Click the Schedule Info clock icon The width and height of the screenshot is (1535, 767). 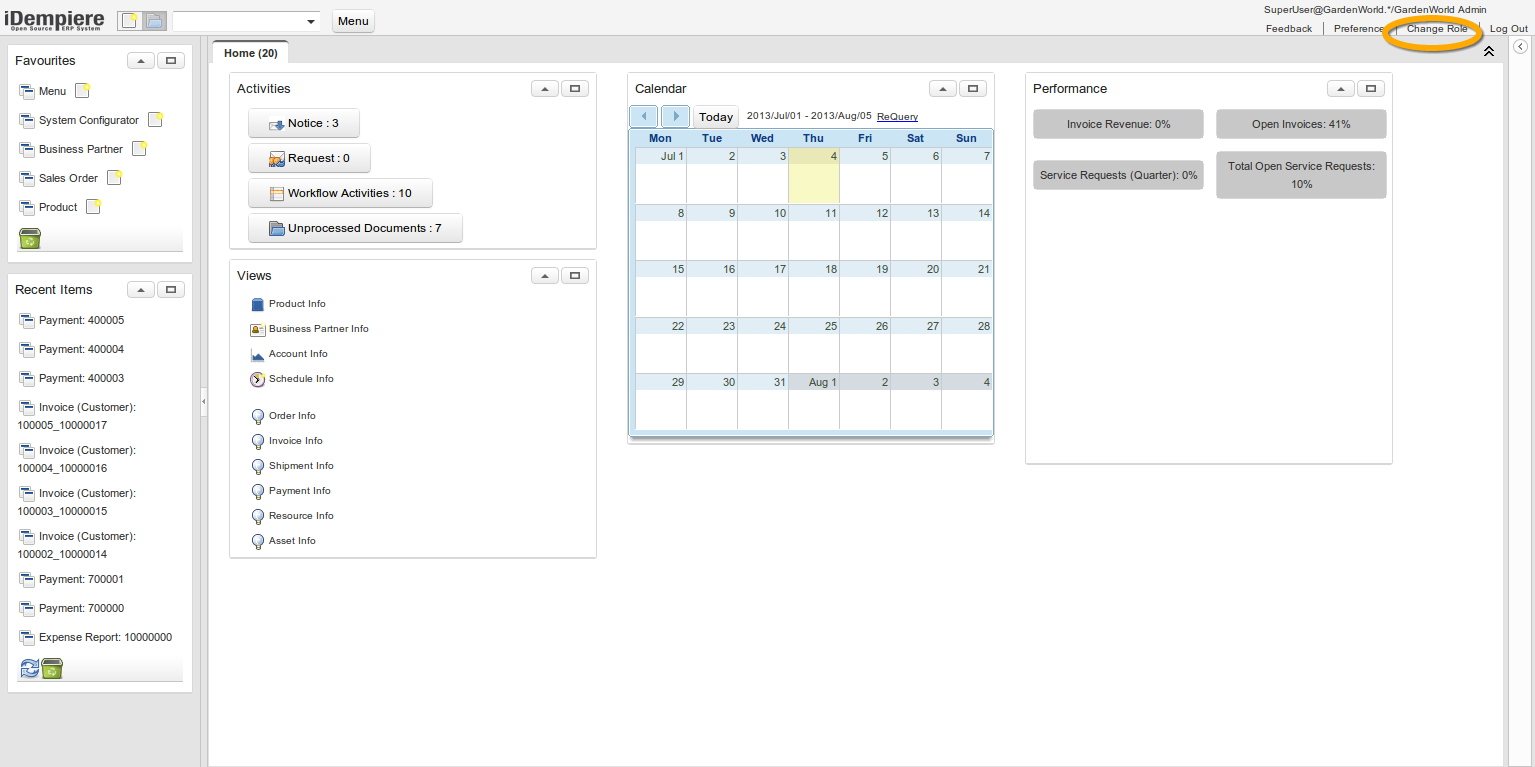tap(257, 379)
